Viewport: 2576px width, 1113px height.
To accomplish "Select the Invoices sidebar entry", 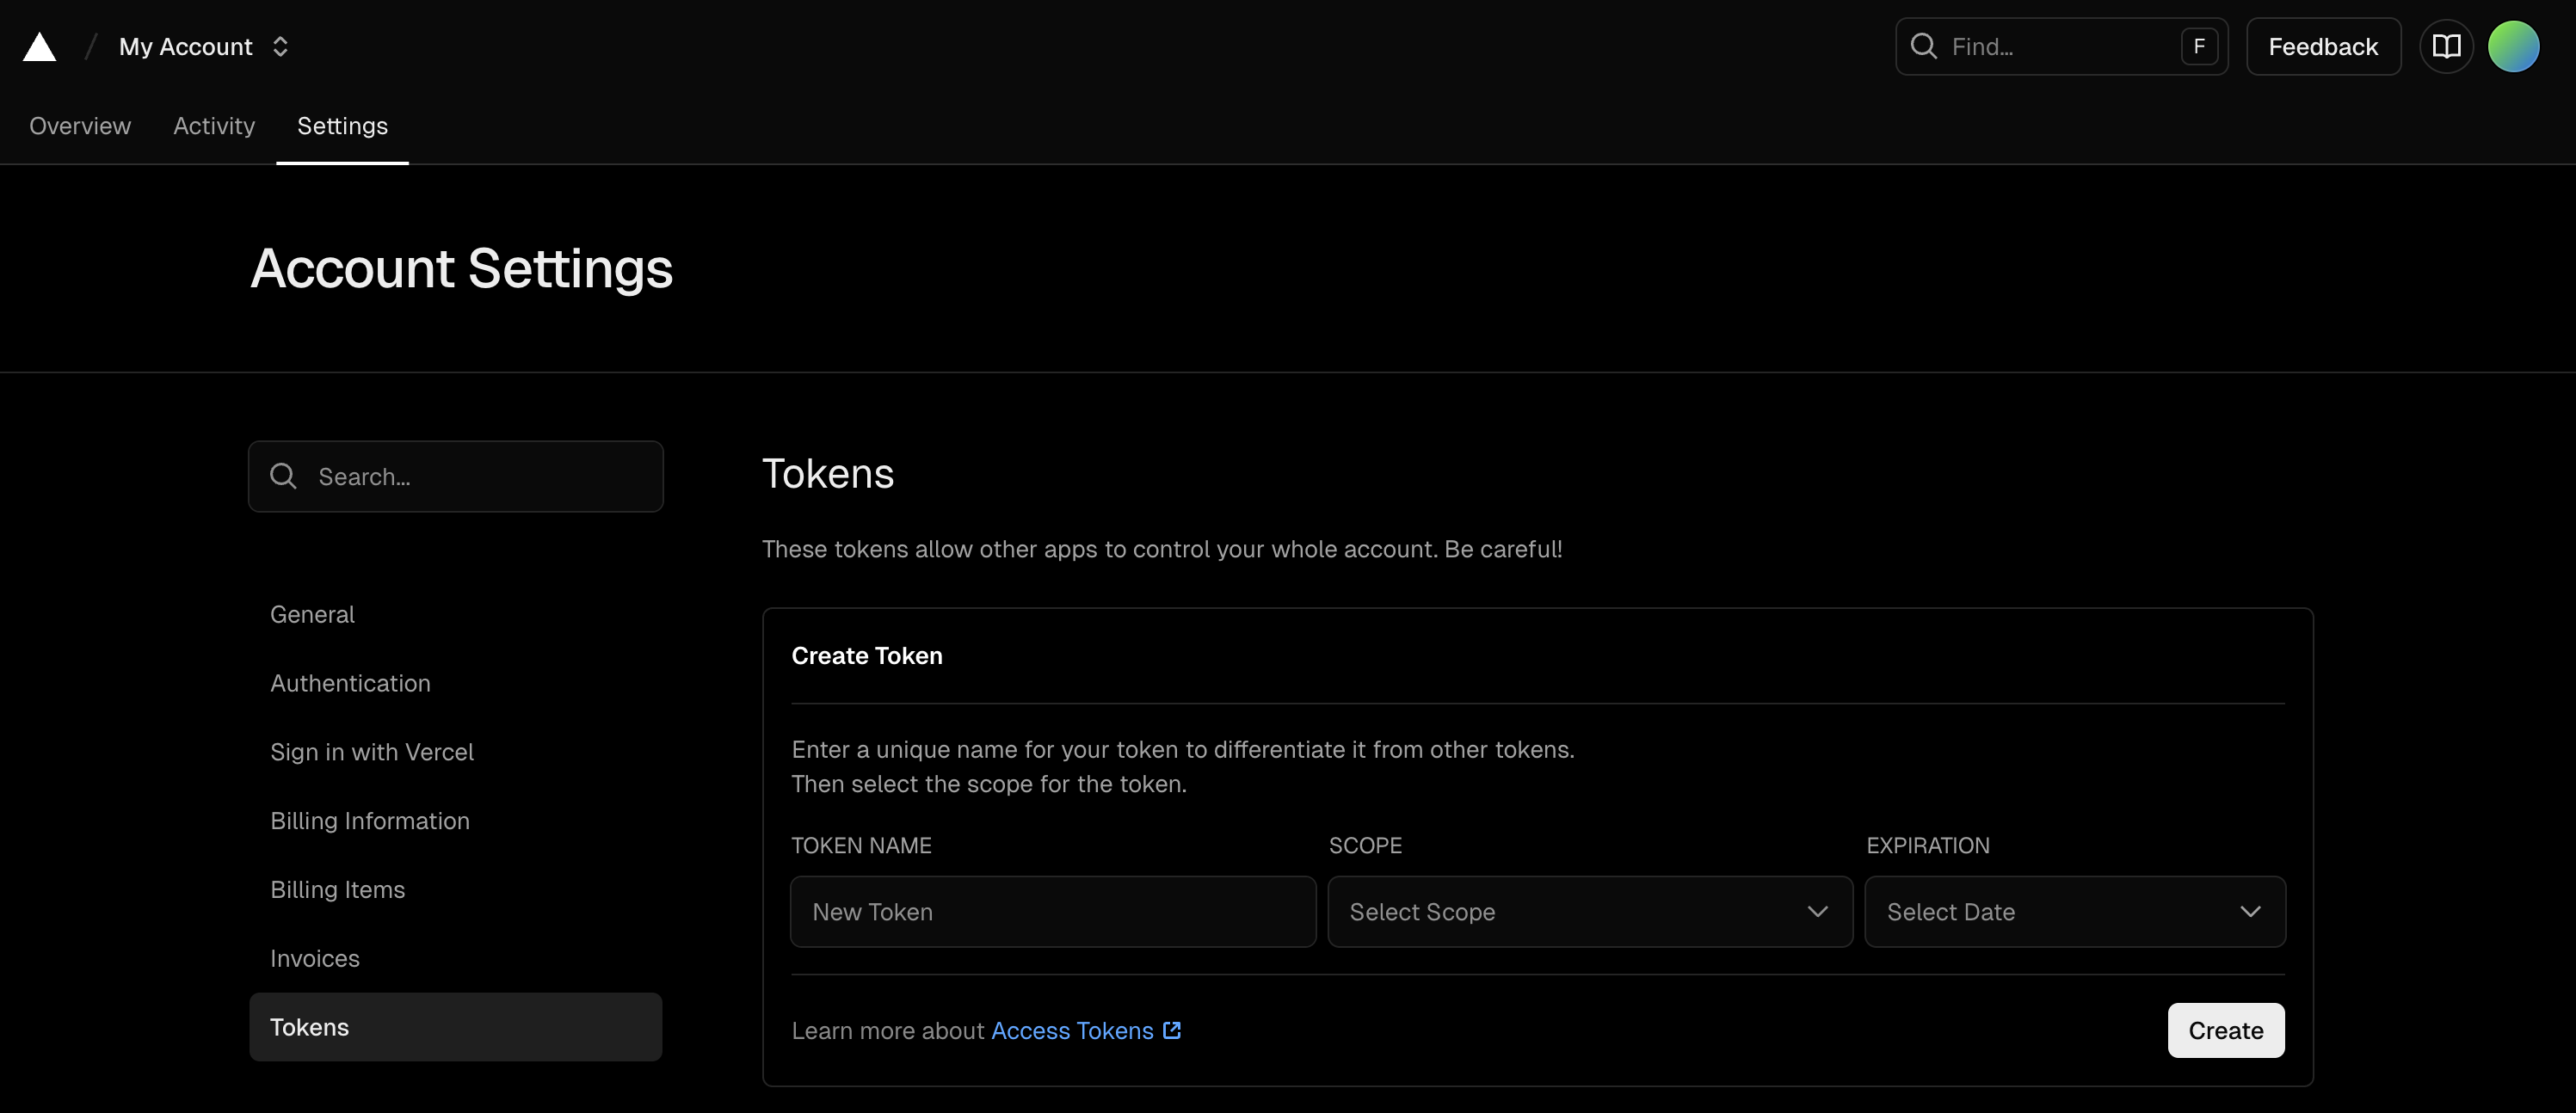I will pyautogui.click(x=314, y=957).
